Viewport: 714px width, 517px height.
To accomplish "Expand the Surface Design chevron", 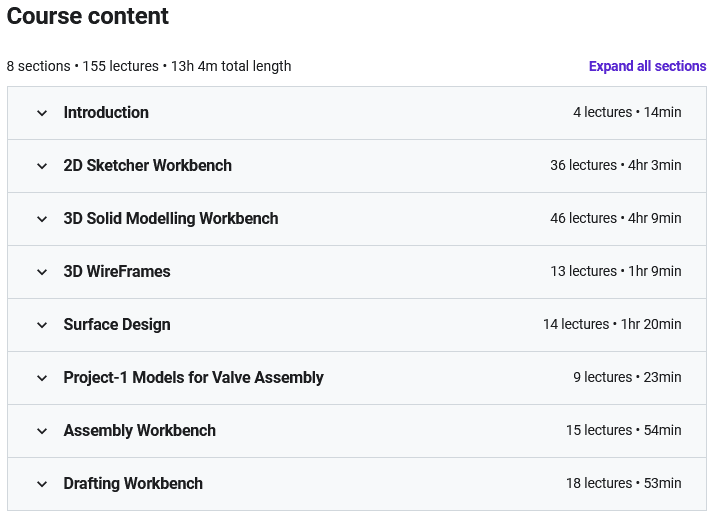I will pyautogui.click(x=42, y=325).
